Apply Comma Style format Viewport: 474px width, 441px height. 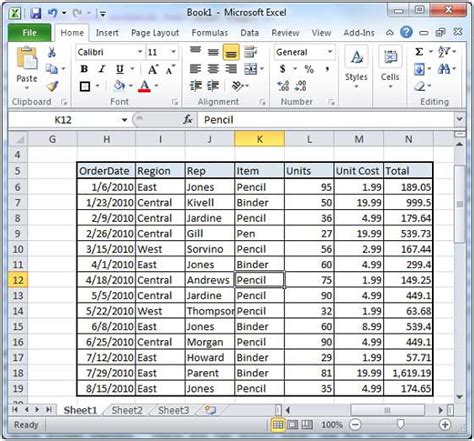click(x=327, y=69)
